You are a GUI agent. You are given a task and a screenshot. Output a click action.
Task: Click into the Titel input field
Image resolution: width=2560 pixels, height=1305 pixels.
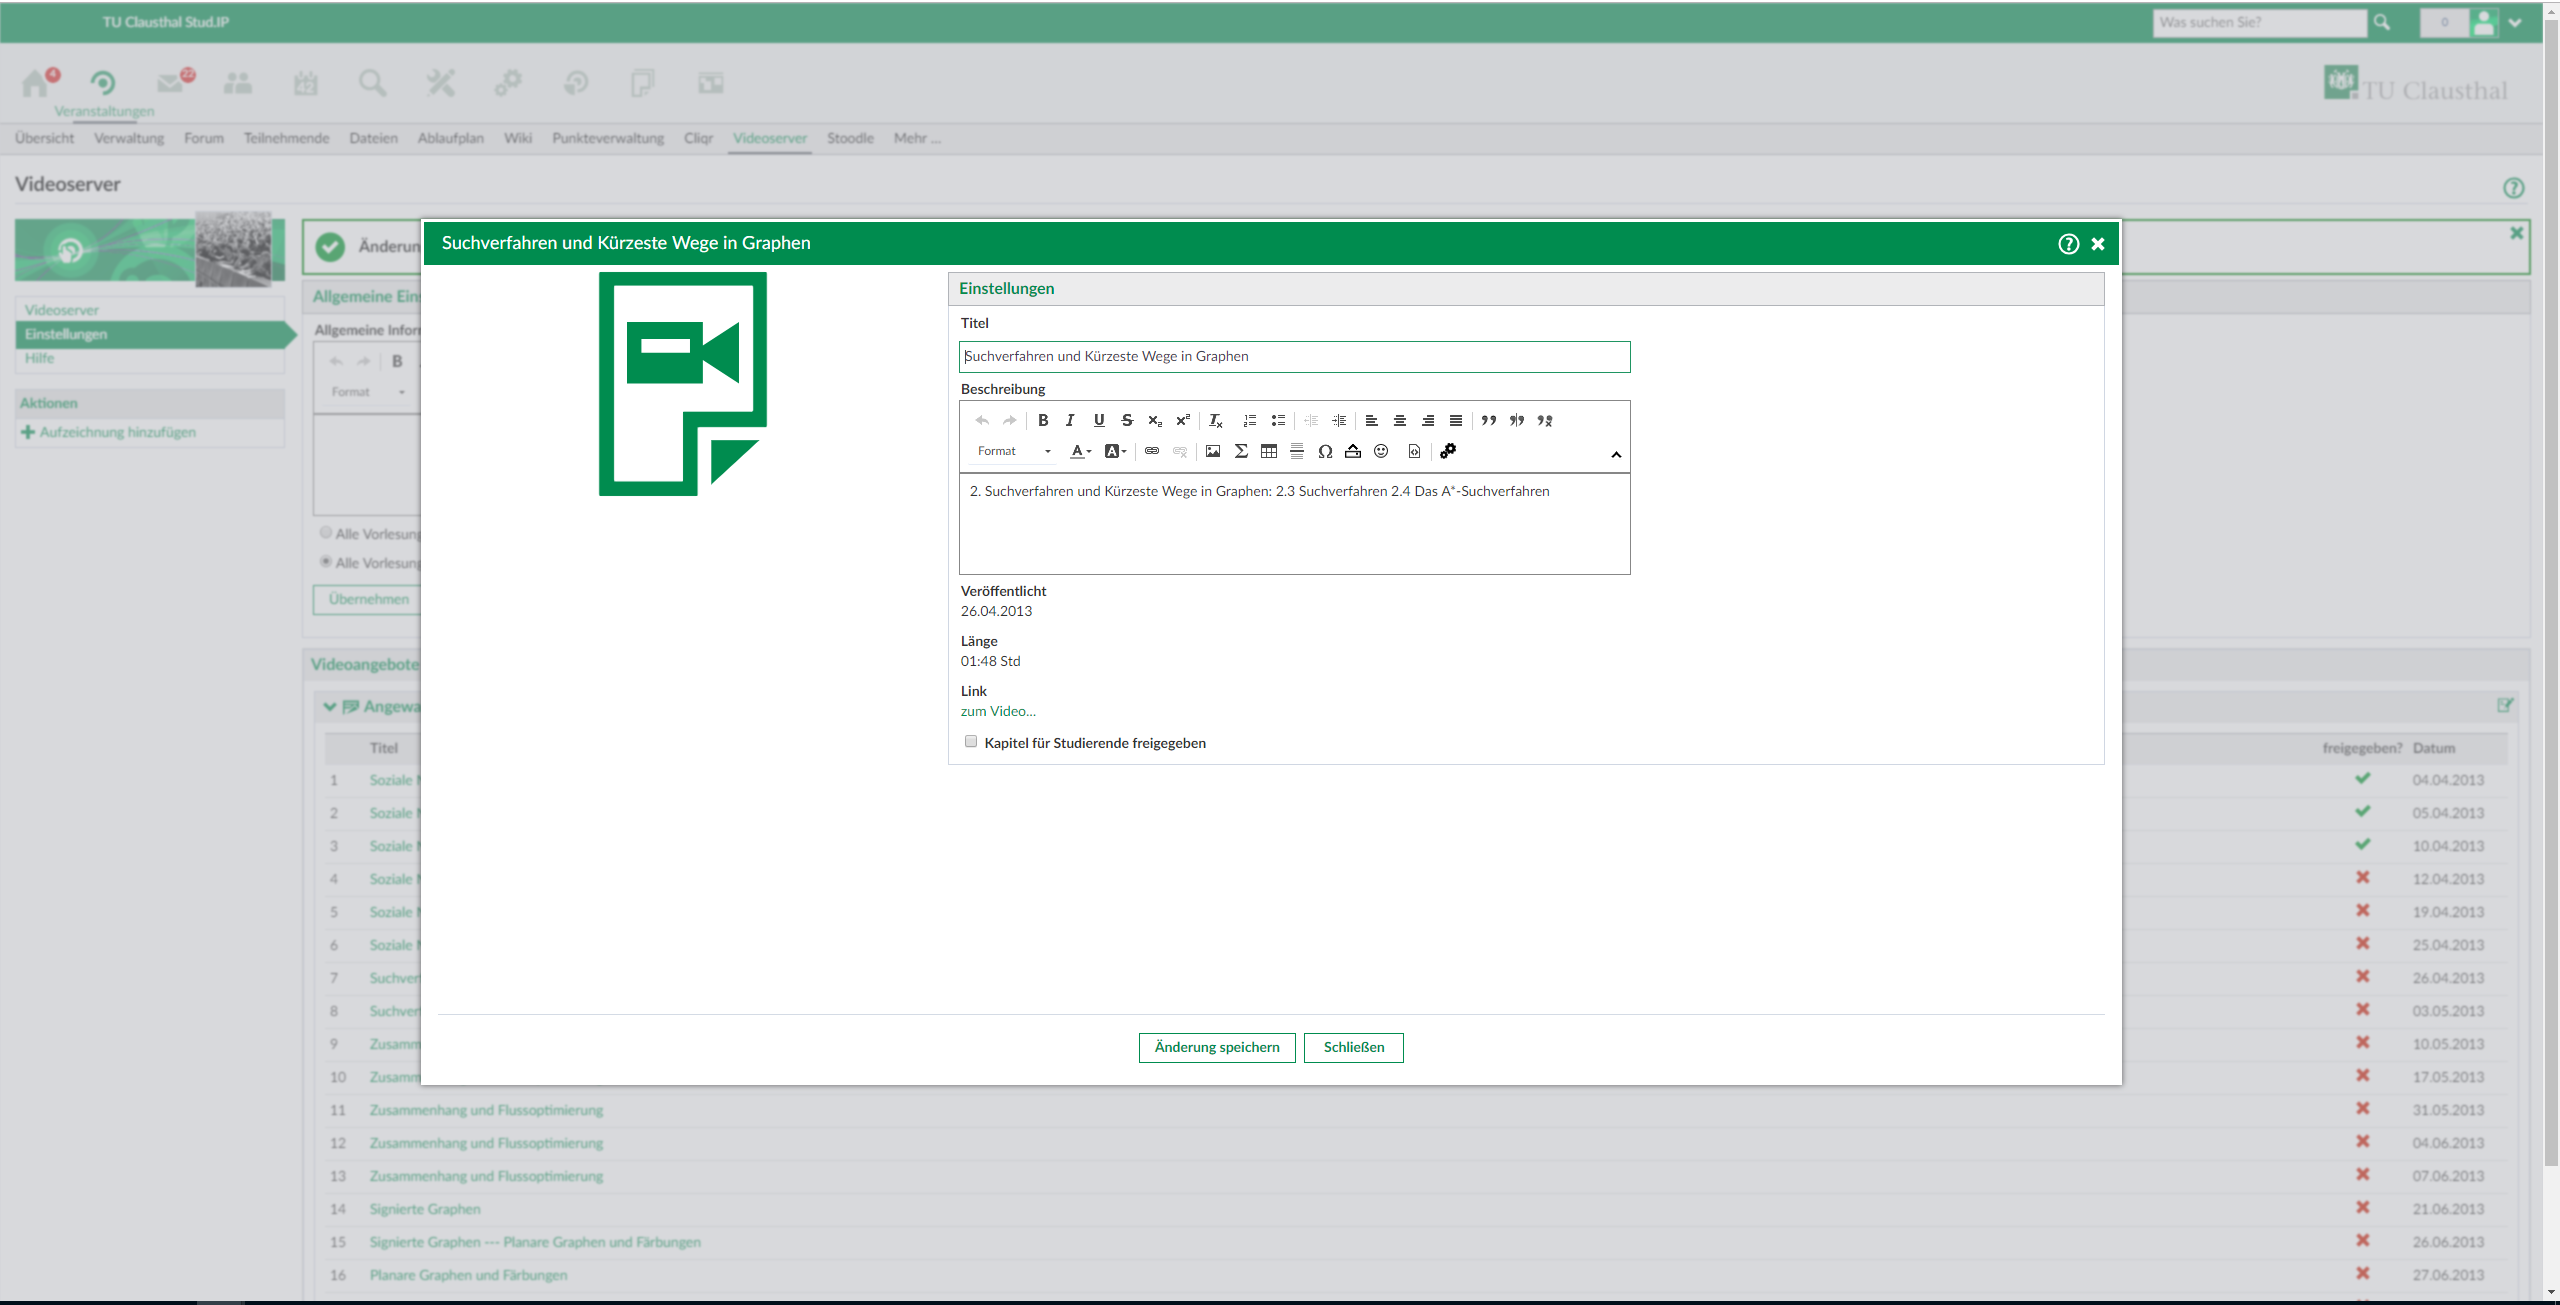tap(1294, 357)
